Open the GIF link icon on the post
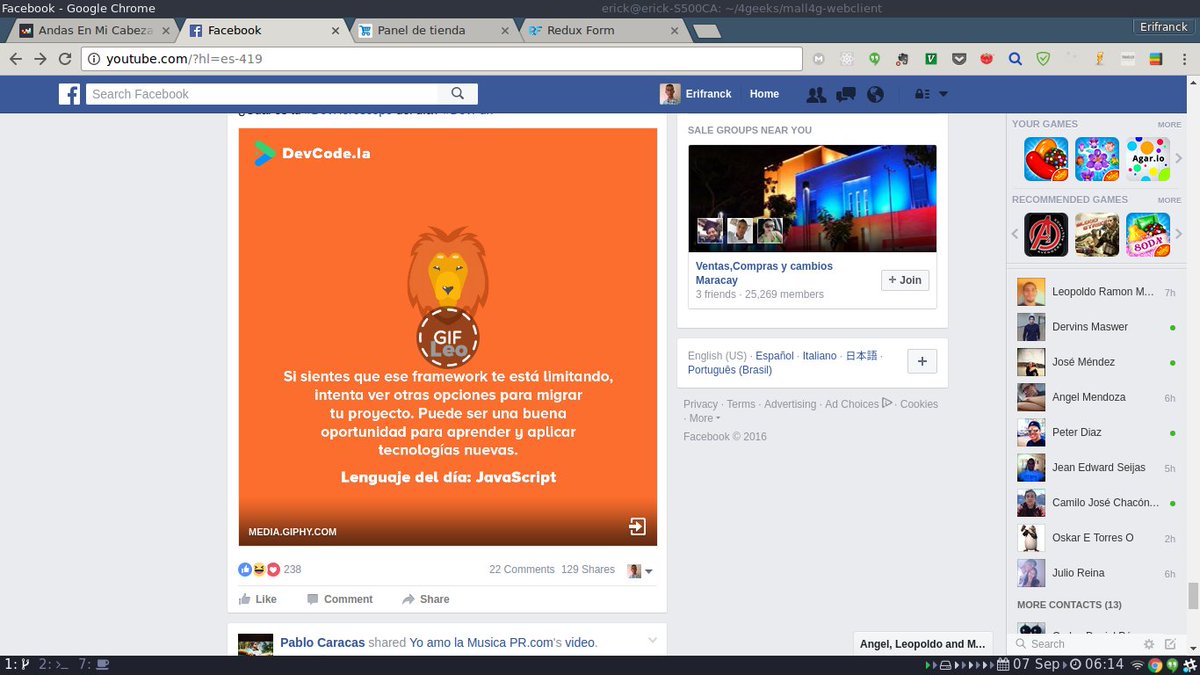 click(x=637, y=527)
